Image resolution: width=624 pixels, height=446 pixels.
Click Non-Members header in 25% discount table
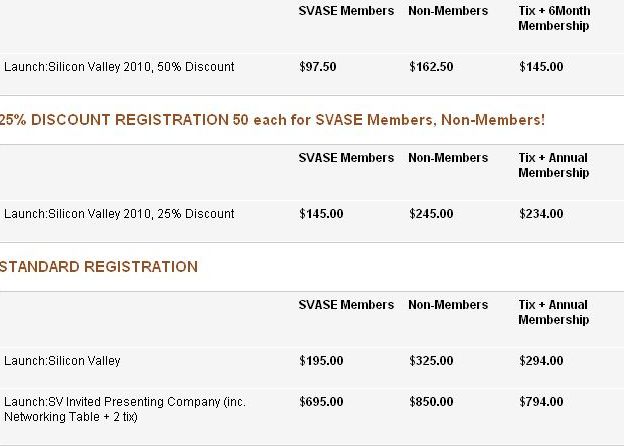448,158
